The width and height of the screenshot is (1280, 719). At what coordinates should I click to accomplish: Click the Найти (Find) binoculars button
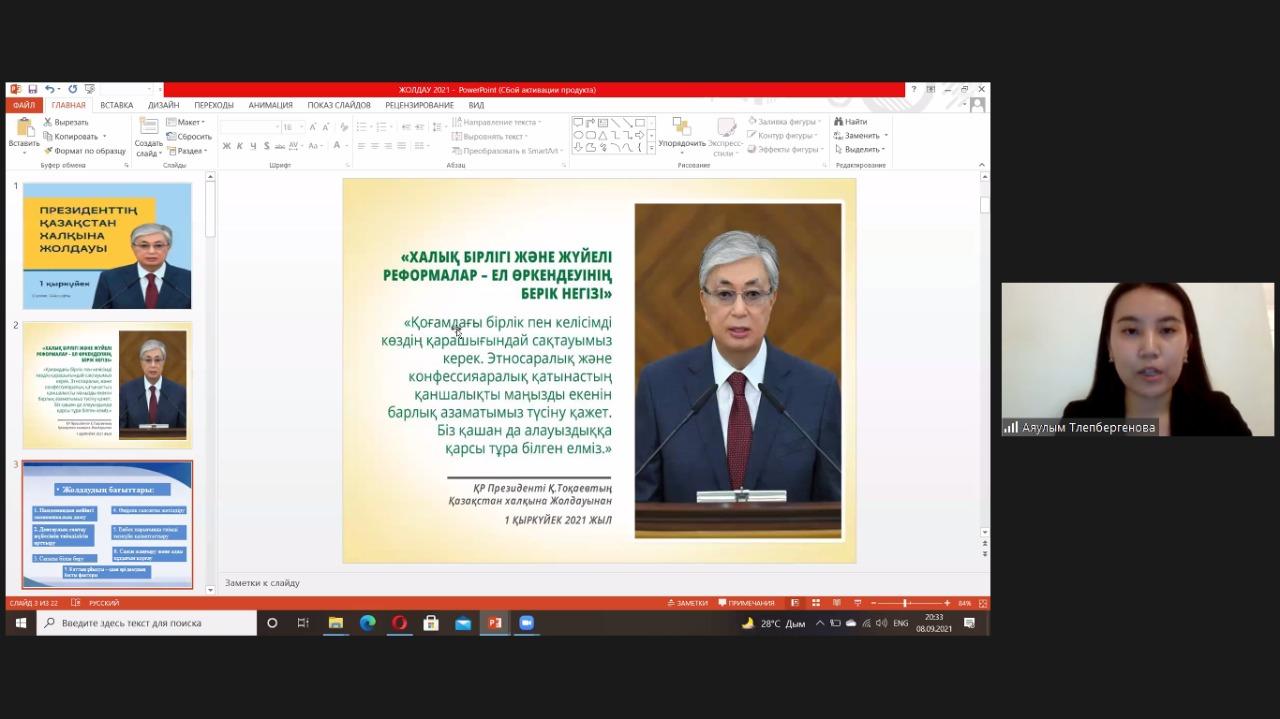[851, 122]
